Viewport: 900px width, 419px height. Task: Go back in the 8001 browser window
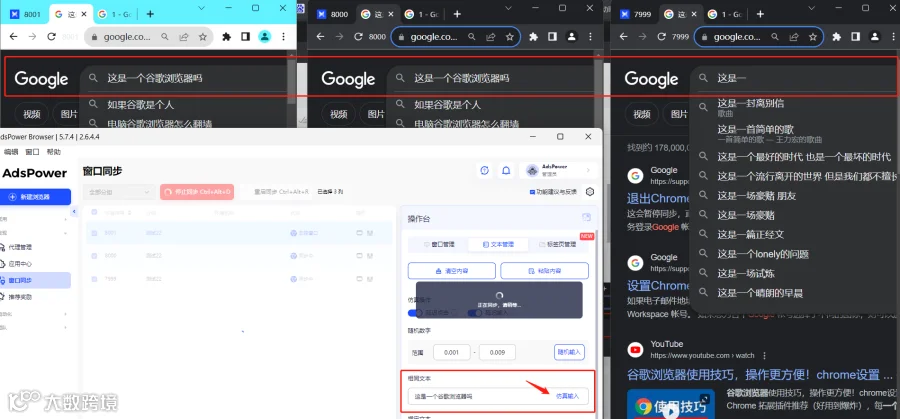14,37
